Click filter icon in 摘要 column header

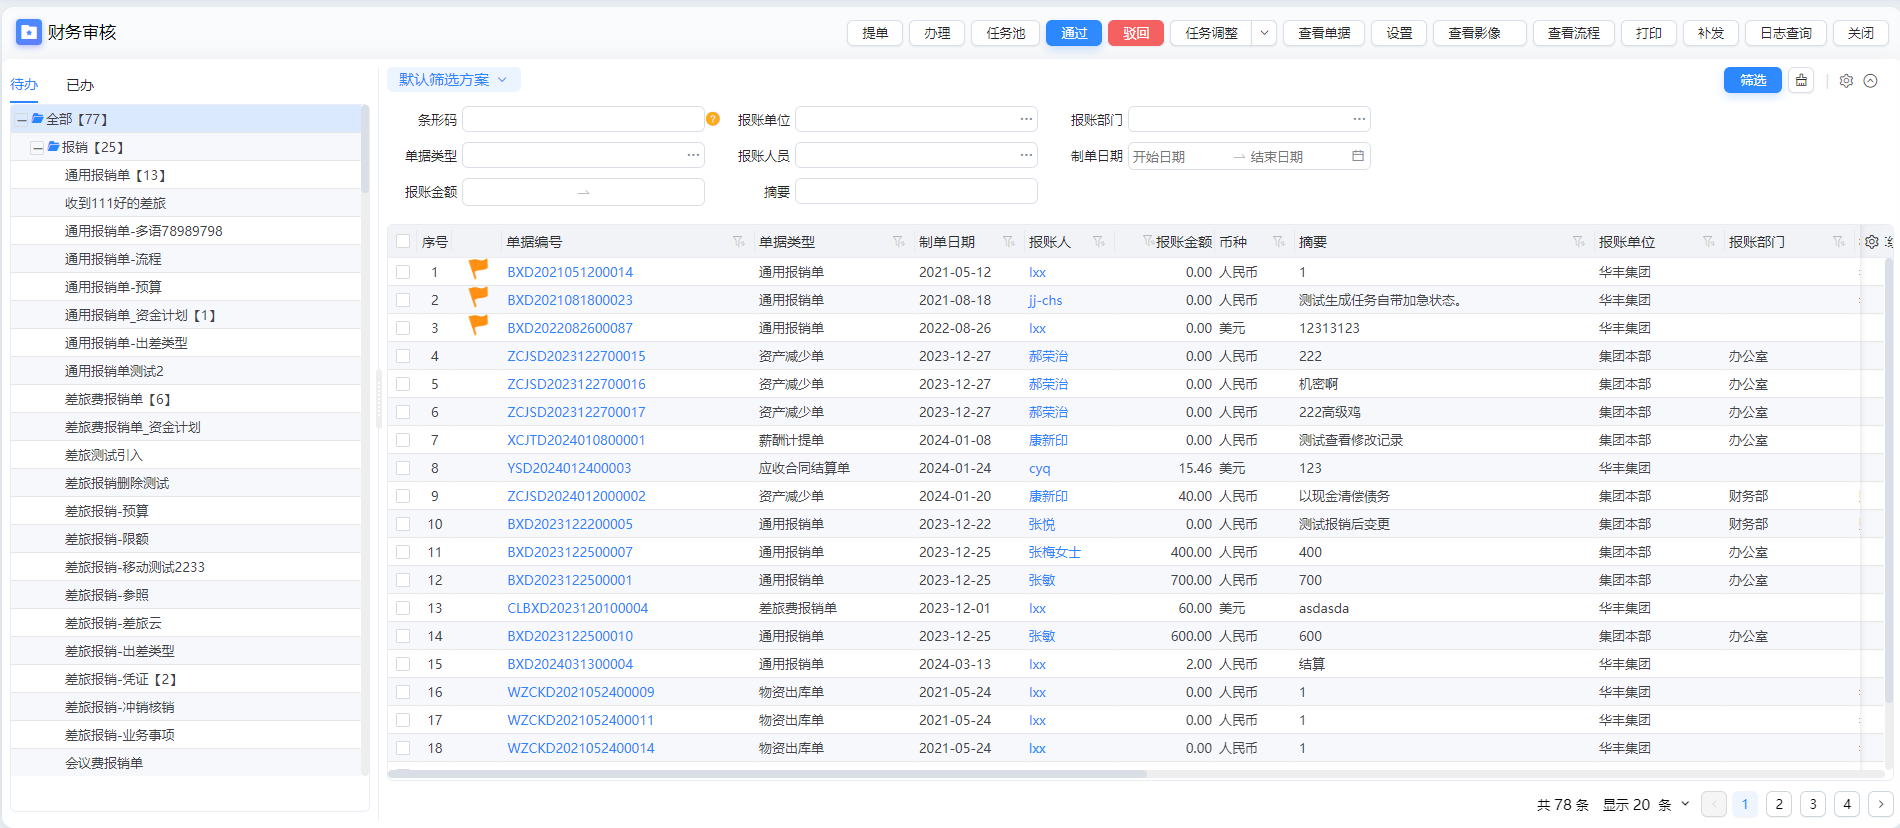pyautogui.click(x=1579, y=242)
